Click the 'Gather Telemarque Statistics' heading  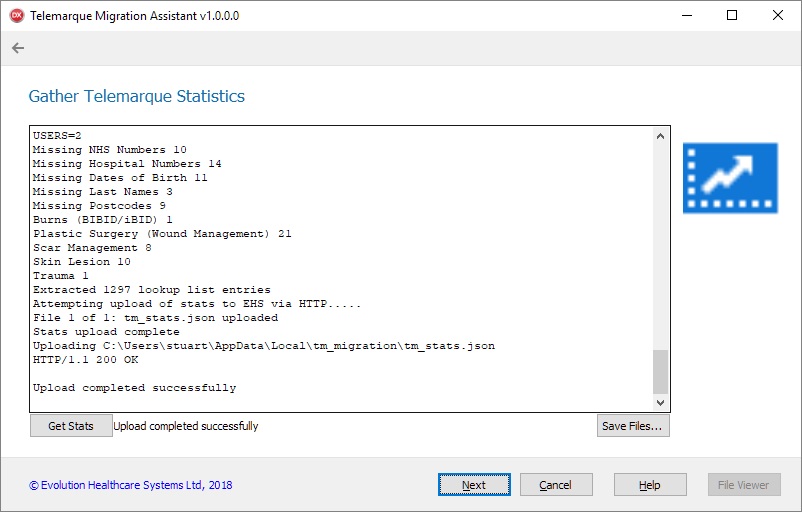[x=136, y=97]
